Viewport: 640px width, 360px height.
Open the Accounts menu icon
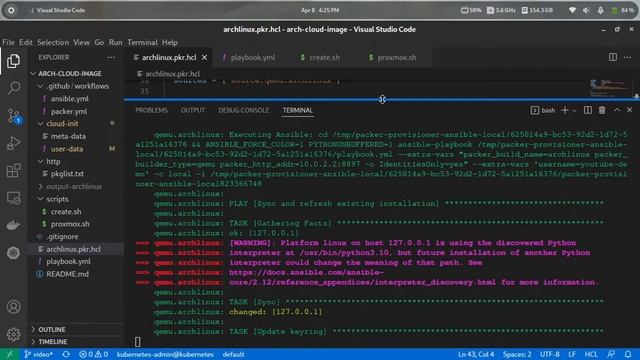click(x=13, y=307)
